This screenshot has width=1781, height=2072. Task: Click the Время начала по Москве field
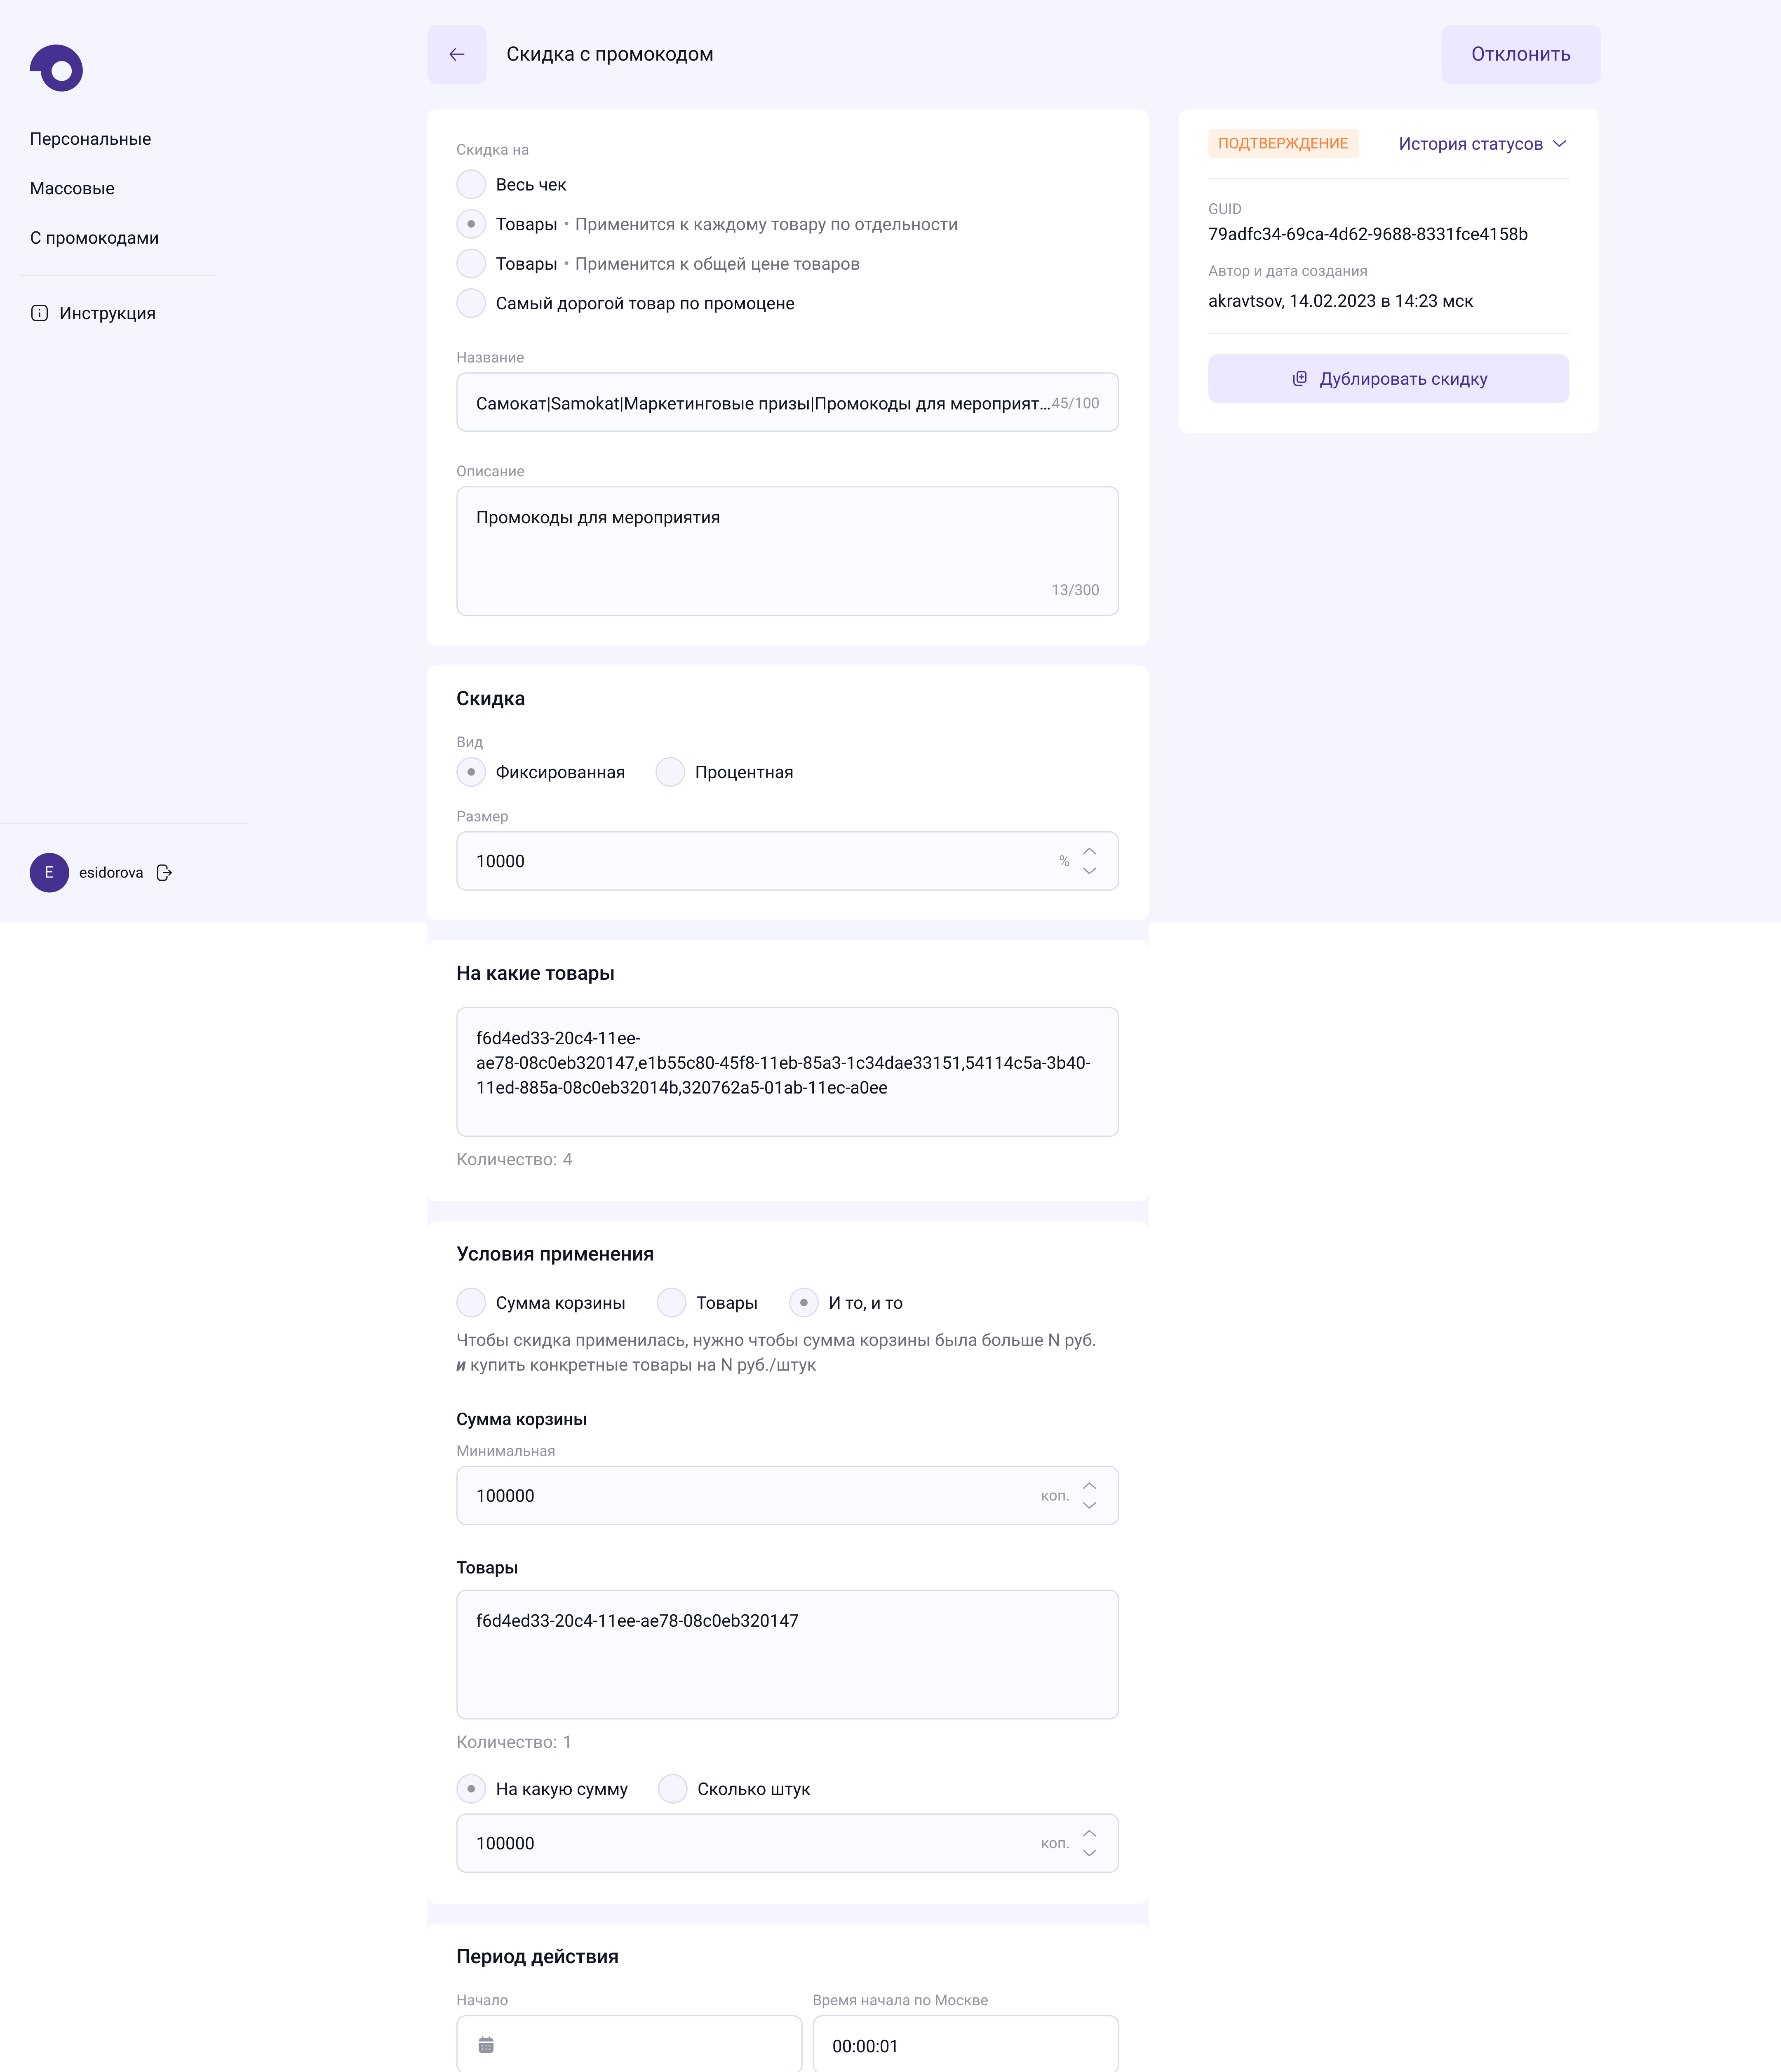pos(965,2045)
